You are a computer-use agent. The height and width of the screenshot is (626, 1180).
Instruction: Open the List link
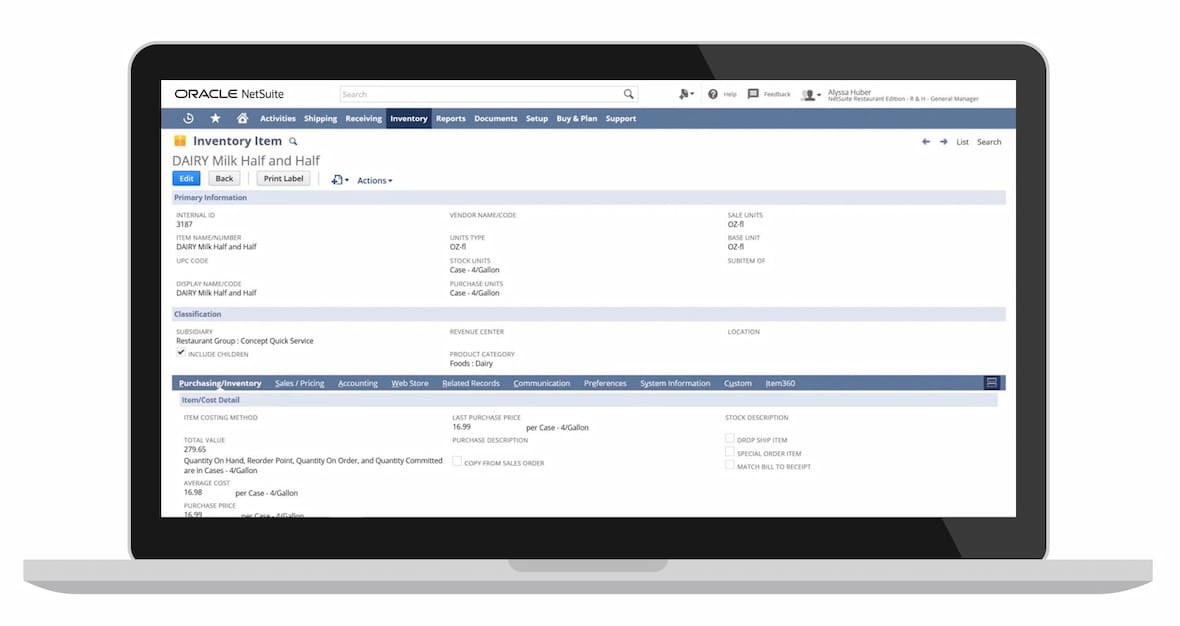tap(963, 141)
